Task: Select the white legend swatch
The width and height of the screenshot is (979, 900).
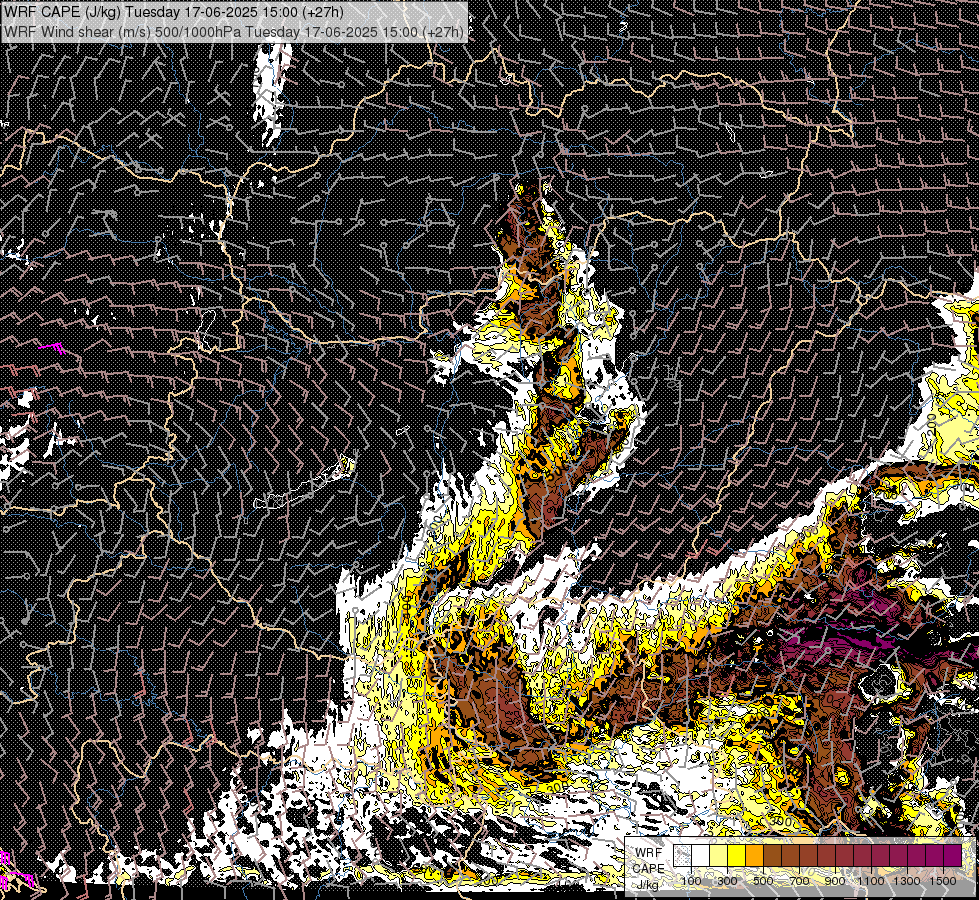Action: click(701, 855)
